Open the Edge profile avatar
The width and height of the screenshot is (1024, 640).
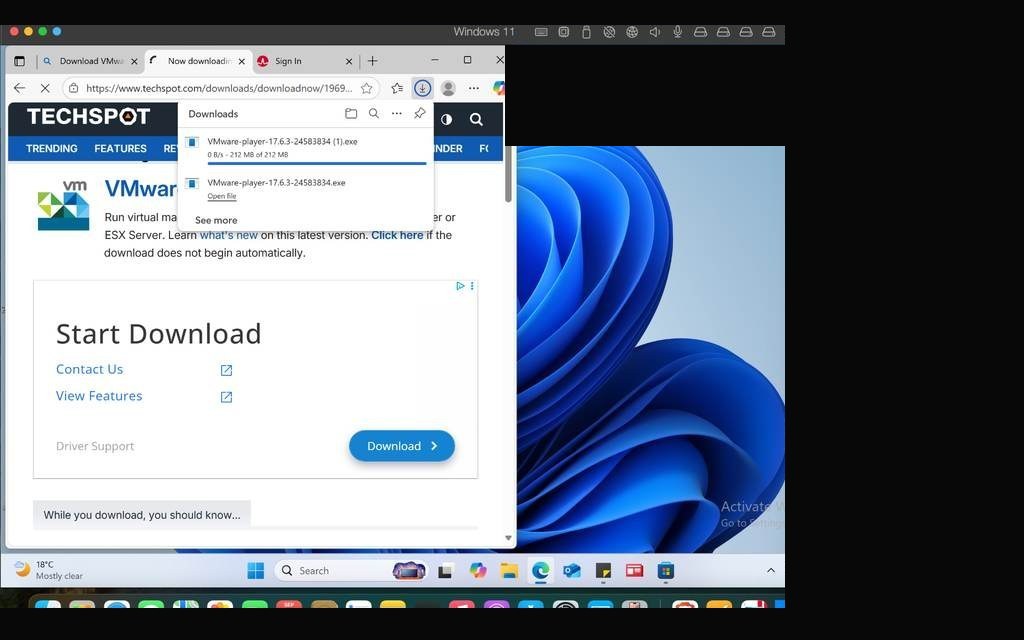click(x=448, y=88)
